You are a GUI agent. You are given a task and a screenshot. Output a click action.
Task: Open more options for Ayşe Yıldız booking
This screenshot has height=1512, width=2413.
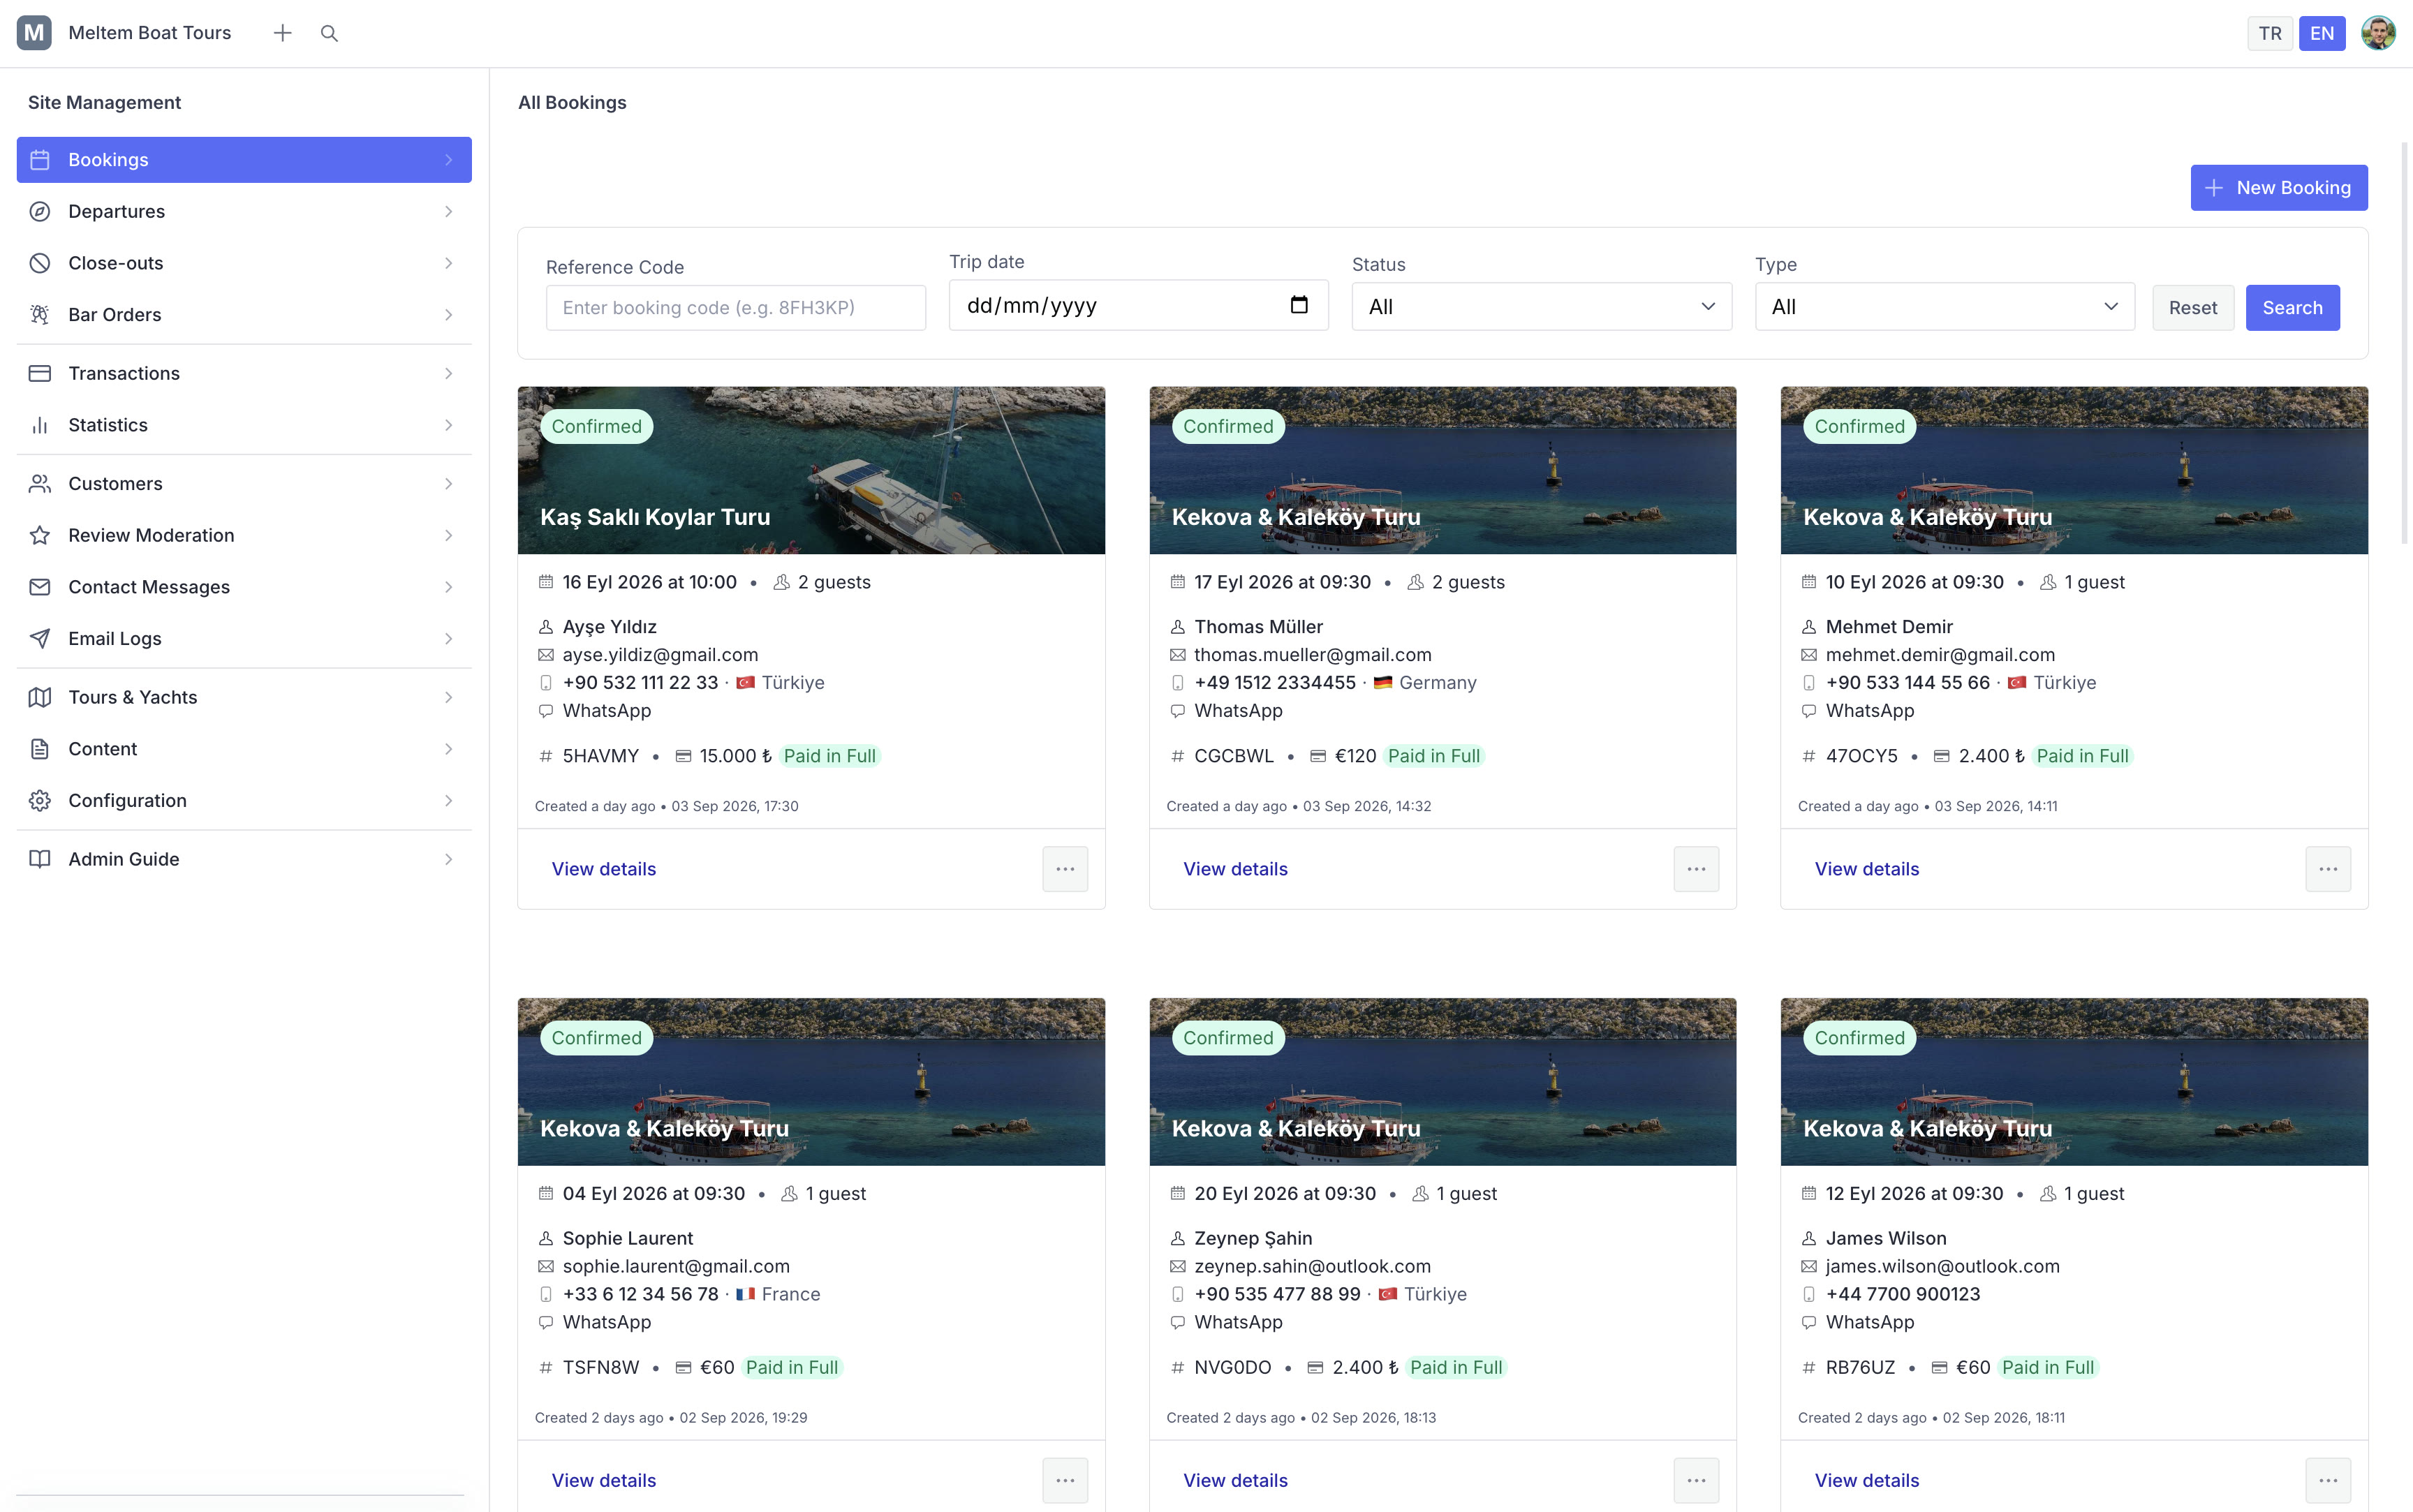(x=1065, y=869)
